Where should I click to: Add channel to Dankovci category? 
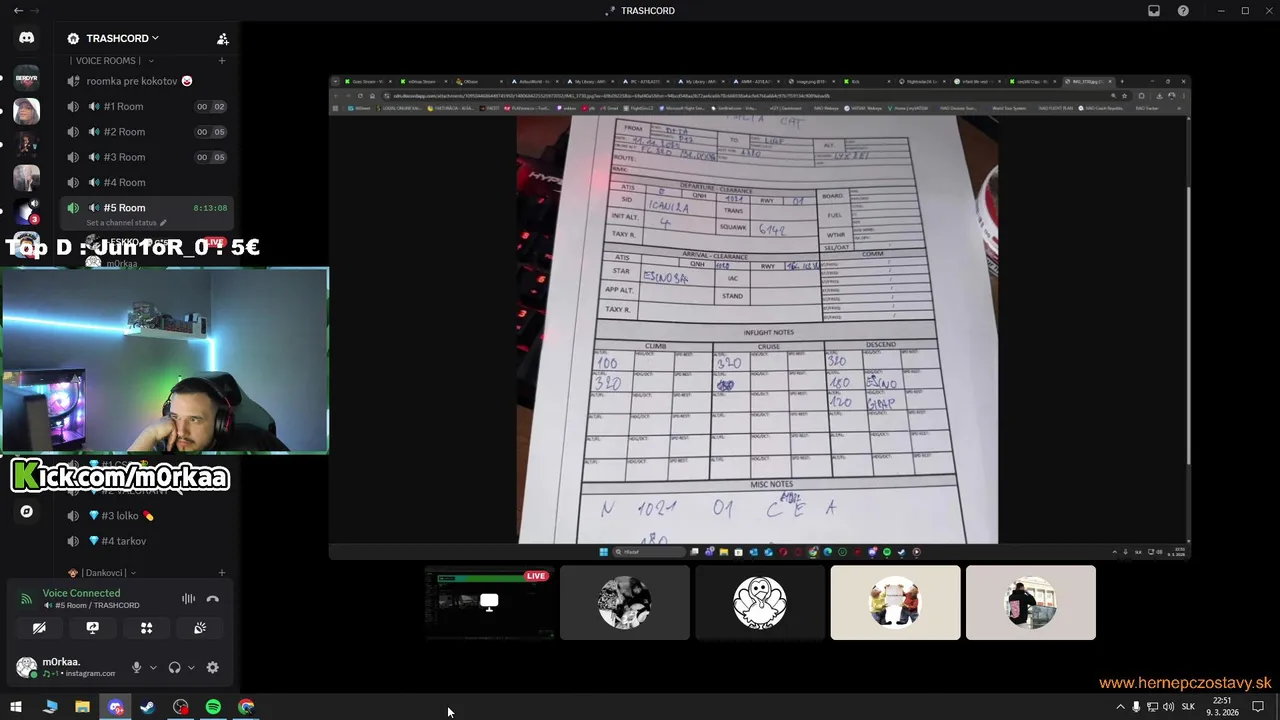click(222, 573)
